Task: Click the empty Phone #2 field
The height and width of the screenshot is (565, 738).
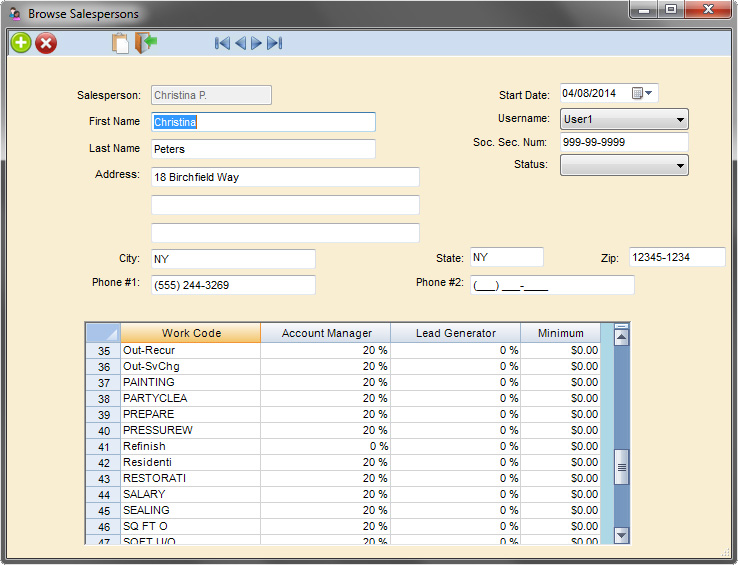Action: click(x=552, y=285)
